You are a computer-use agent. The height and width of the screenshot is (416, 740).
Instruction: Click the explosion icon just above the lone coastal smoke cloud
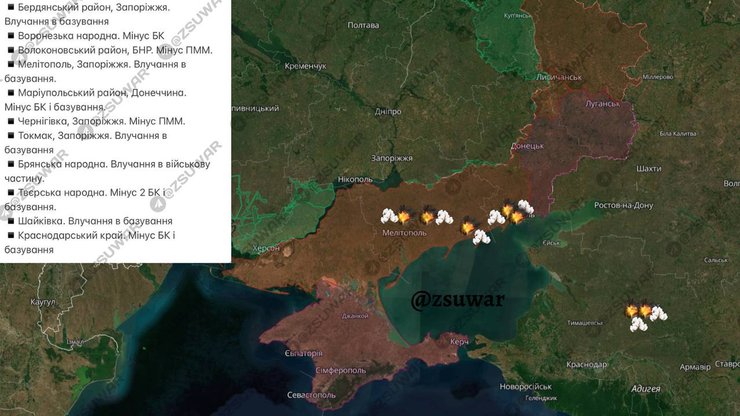coord(467,229)
